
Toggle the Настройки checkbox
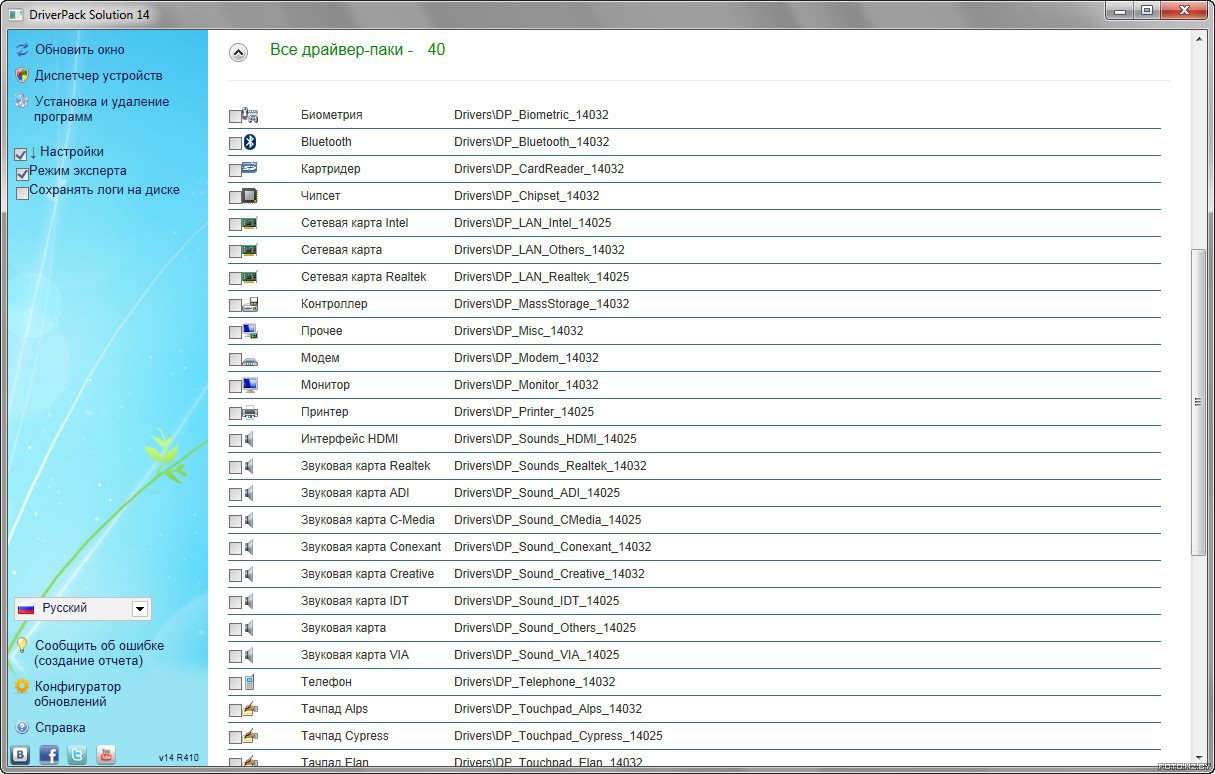(21, 155)
